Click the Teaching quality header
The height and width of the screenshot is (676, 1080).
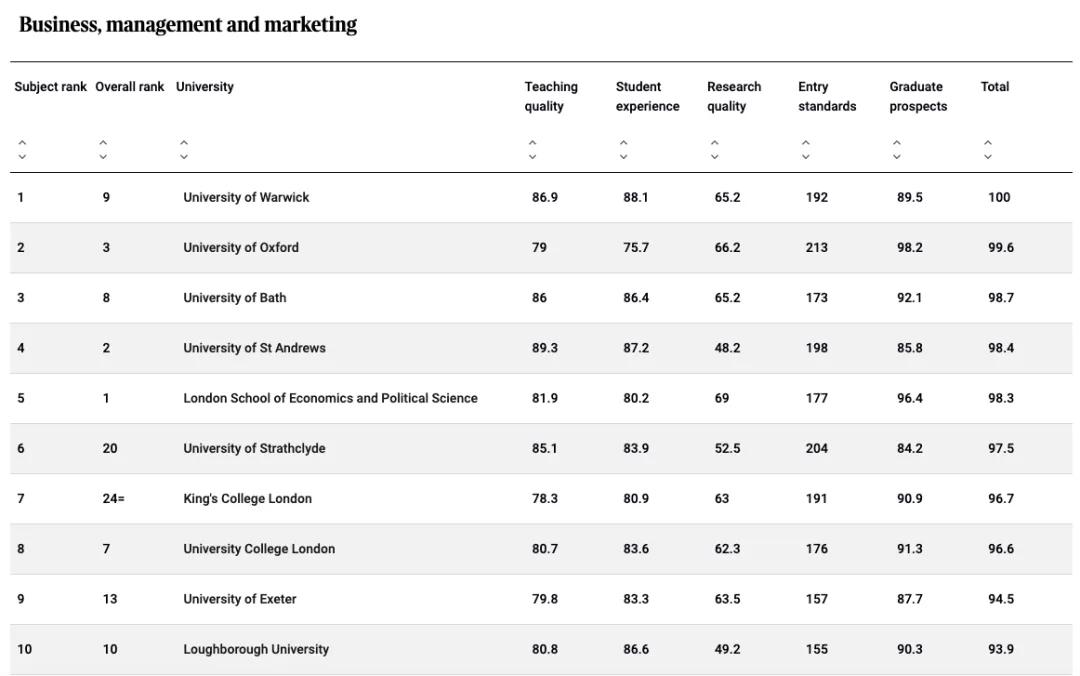pyautogui.click(x=551, y=96)
